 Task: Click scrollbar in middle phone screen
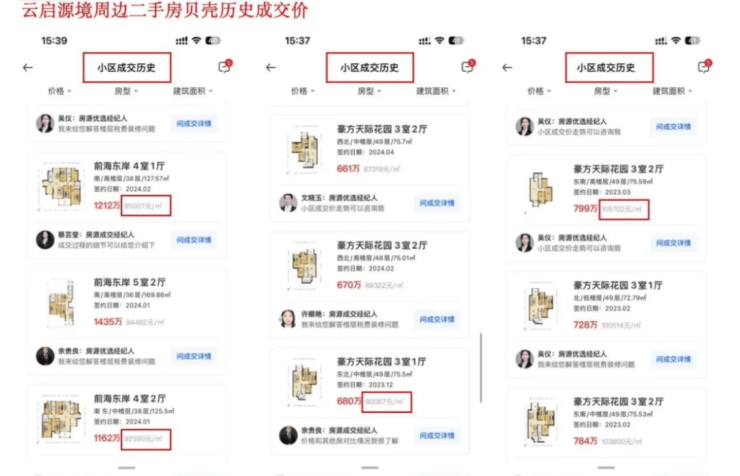tap(481, 368)
